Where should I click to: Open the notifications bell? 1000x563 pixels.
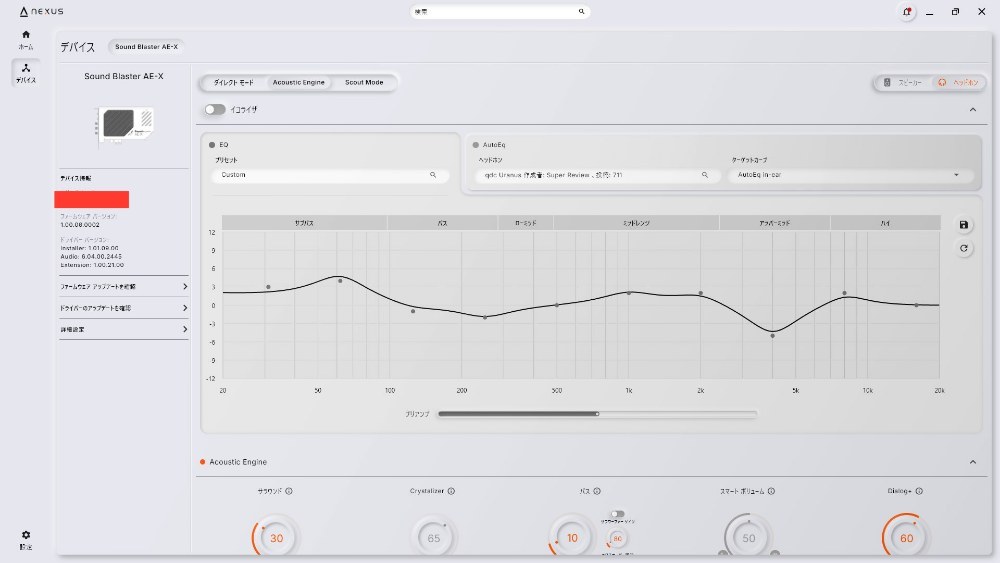(x=906, y=11)
